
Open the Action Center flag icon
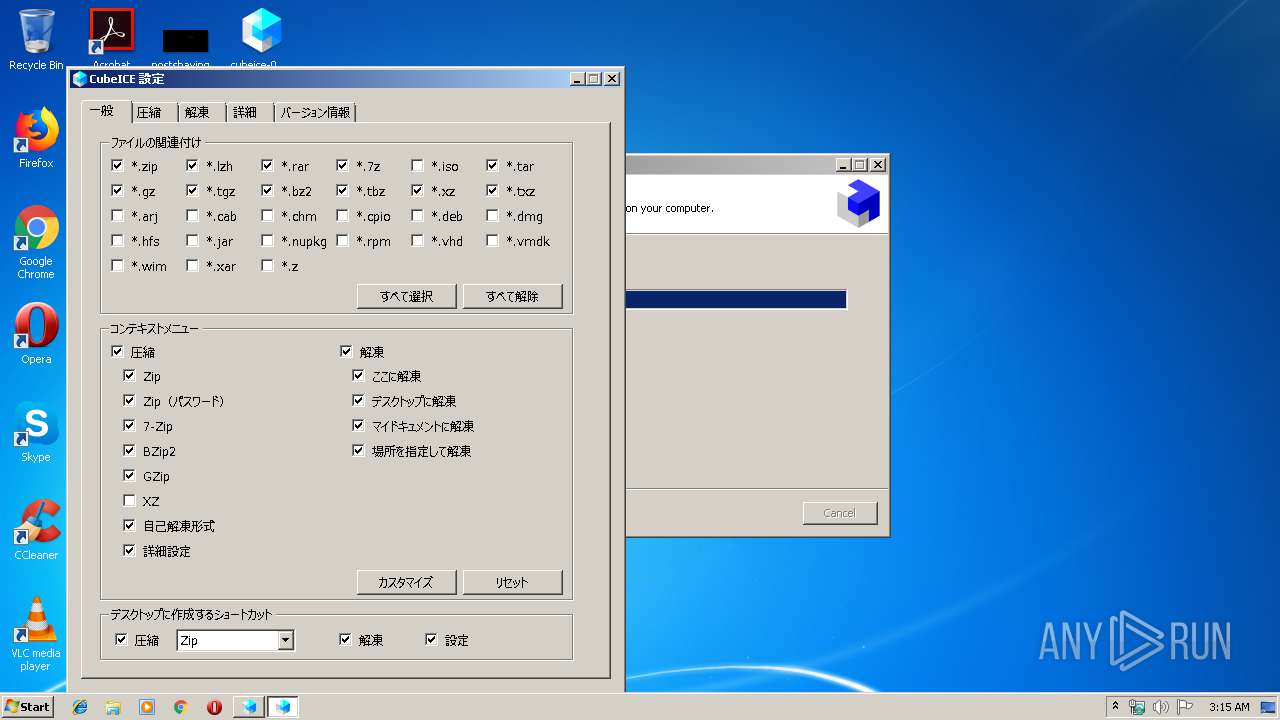click(x=1185, y=707)
